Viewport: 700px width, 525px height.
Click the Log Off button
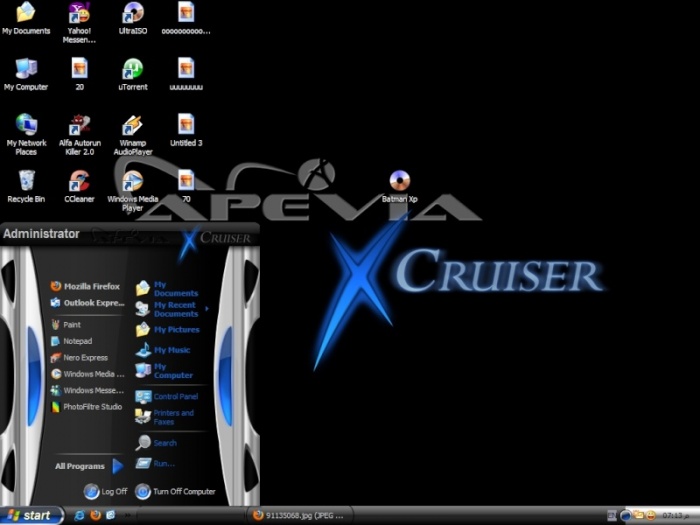(105, 492)
